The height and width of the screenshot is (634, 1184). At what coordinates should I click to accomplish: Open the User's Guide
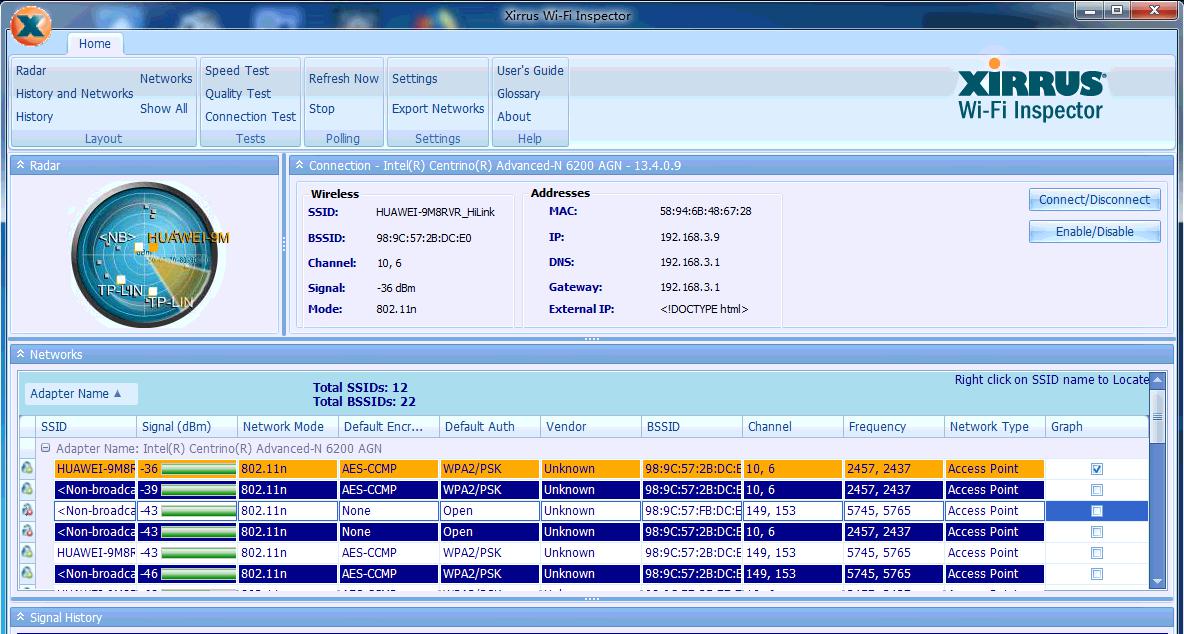tap(530, 70)
